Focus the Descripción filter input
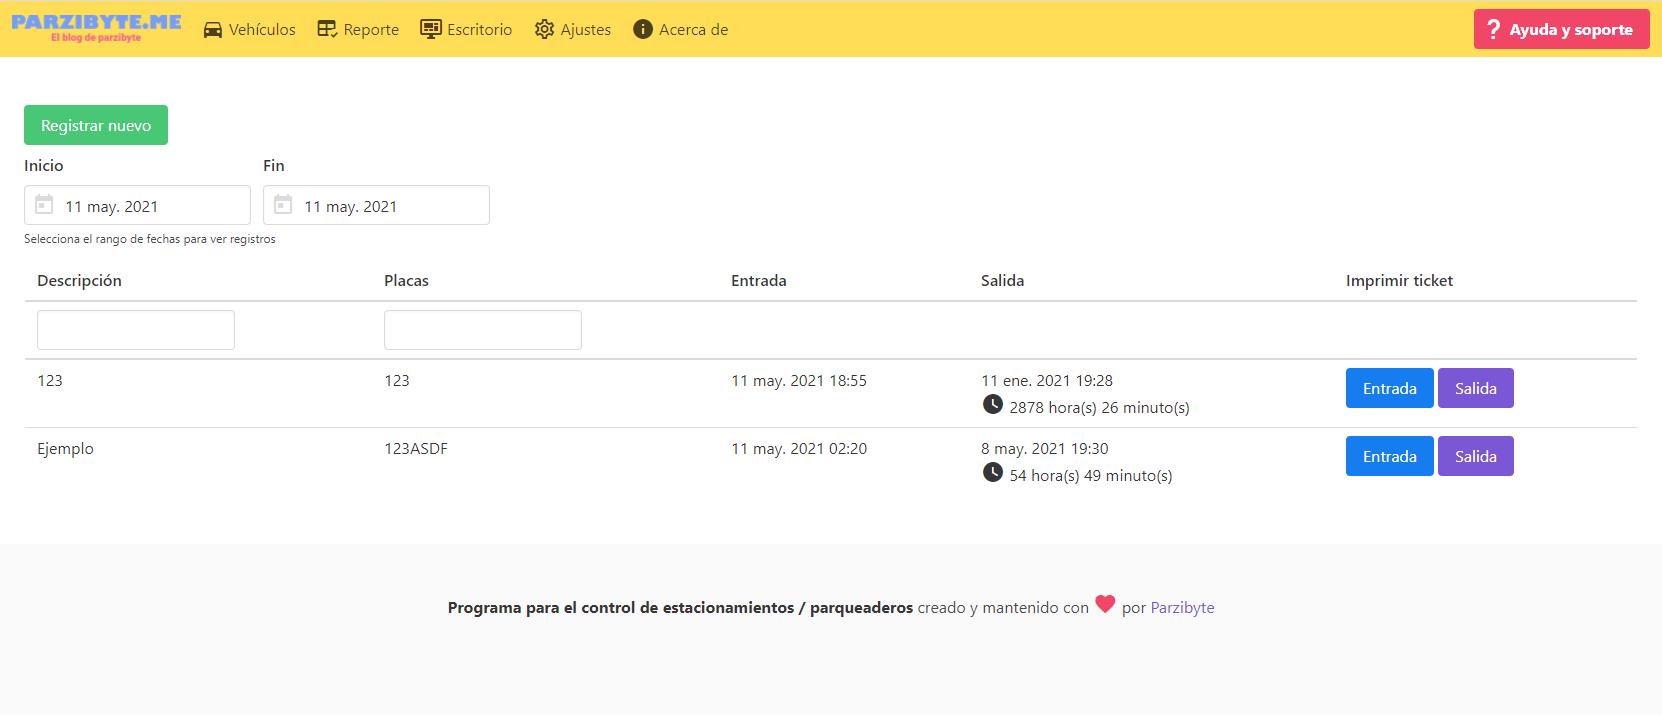Image resolution: width=1662 pixels, height=718 pixels. coord(136,330)
